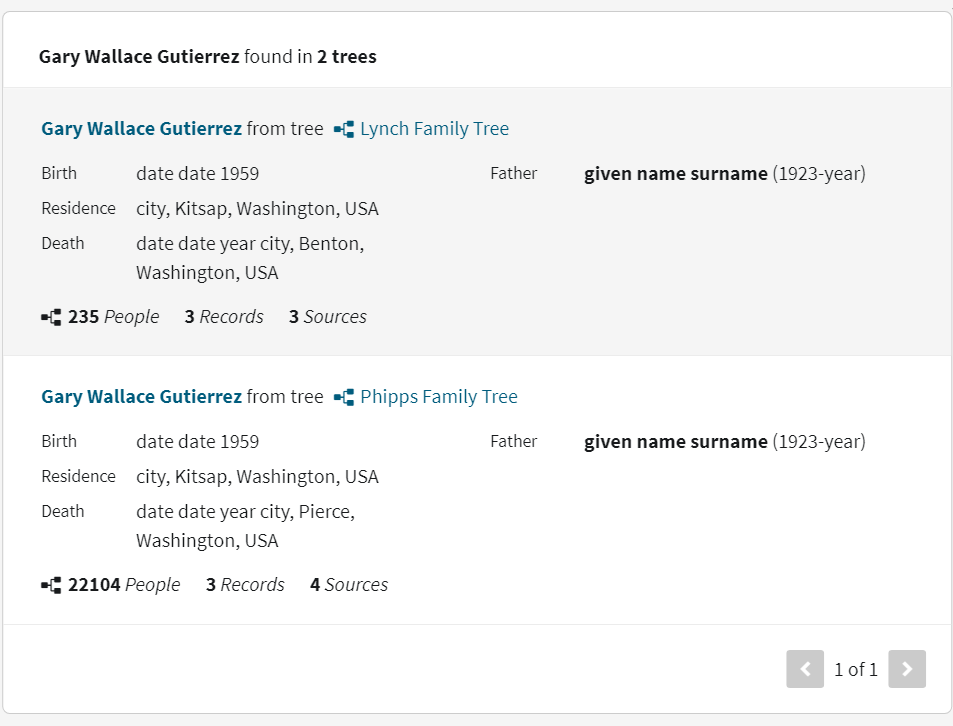Open Gary Wallace Gutierrez in Lynch tree
The height and width of the screenshot is (726, 953).
[141, 129]
